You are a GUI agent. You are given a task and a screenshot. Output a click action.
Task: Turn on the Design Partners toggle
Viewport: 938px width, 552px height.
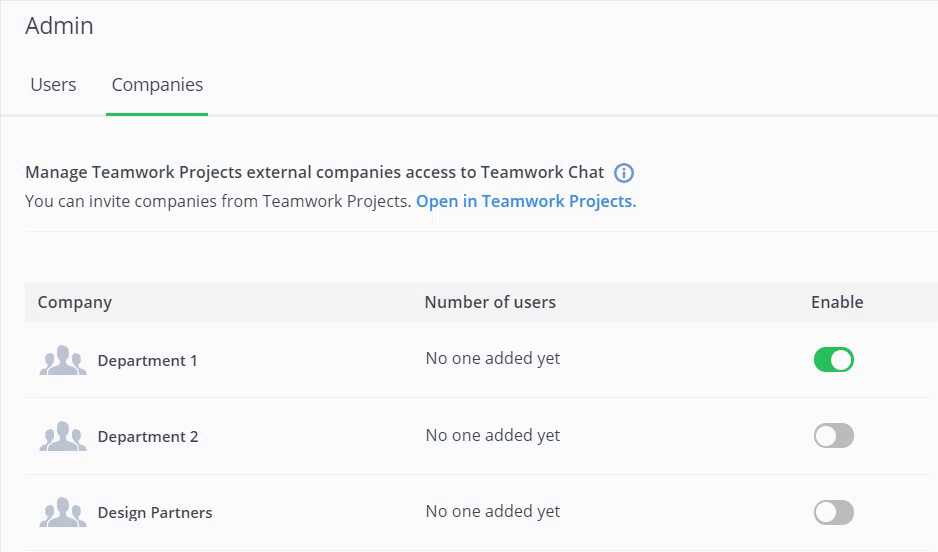[833, 513]
